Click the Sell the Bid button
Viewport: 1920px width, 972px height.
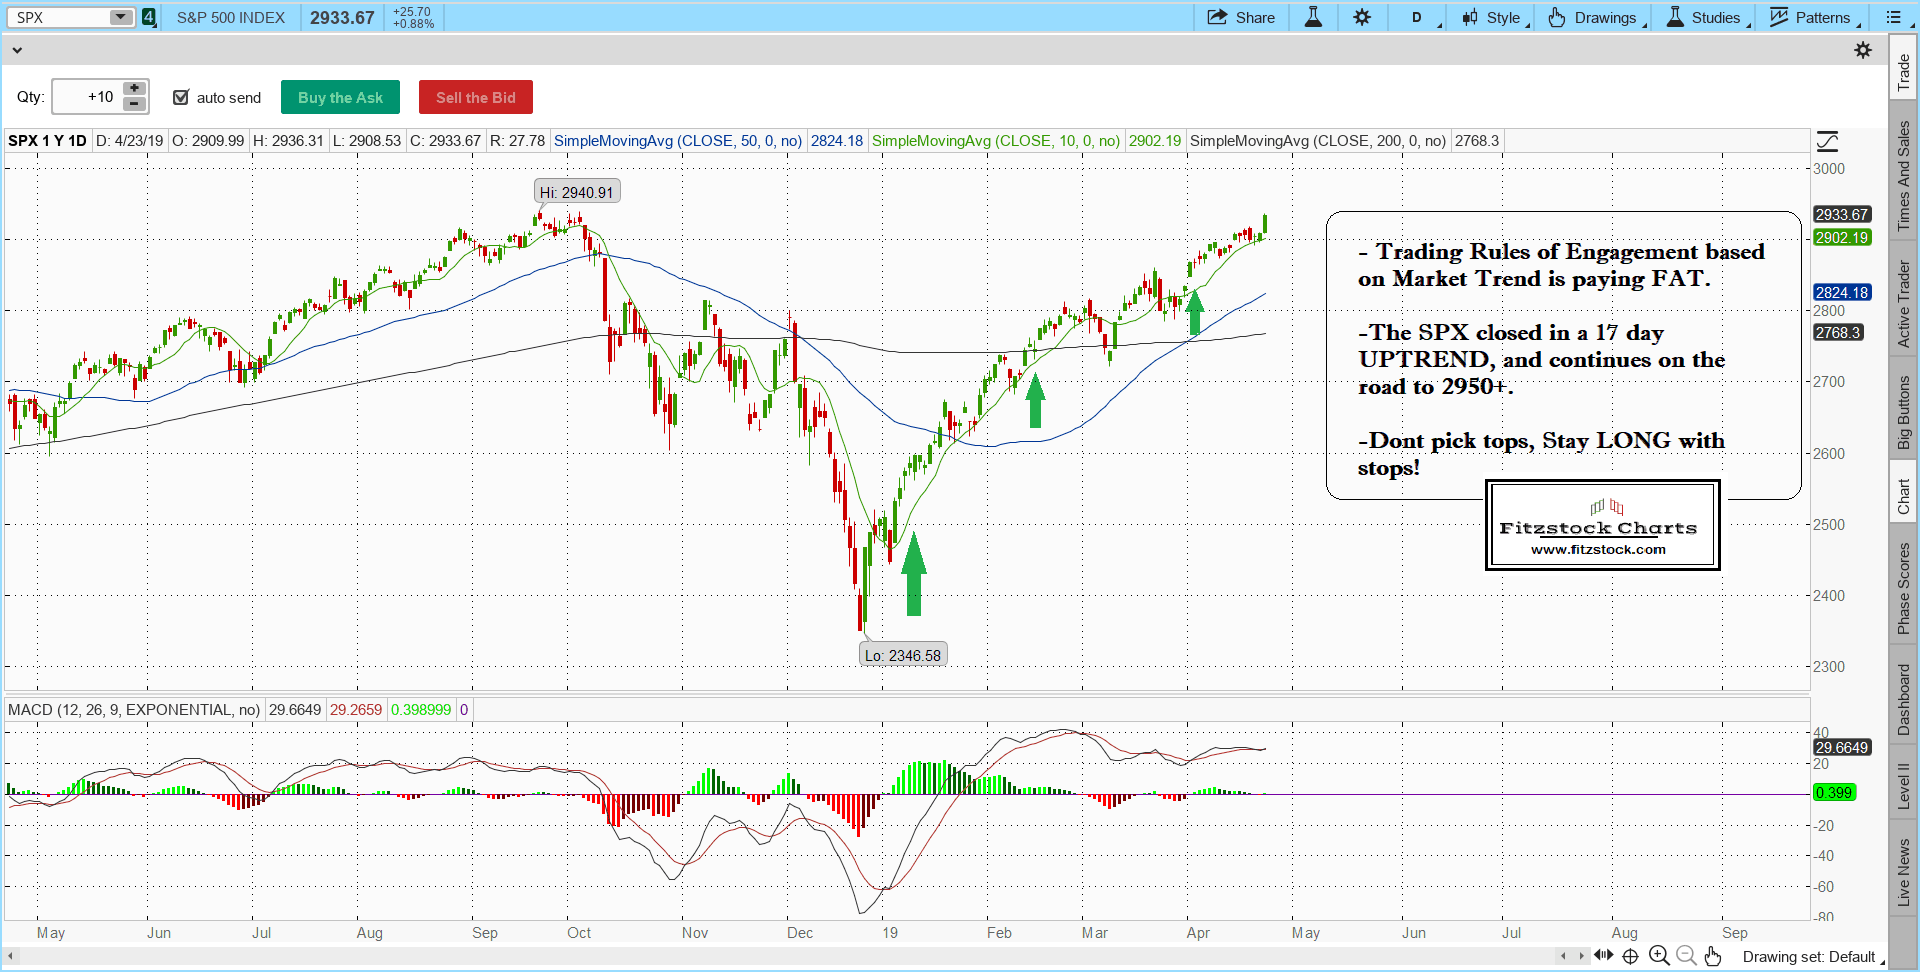(x=475, y=97)
